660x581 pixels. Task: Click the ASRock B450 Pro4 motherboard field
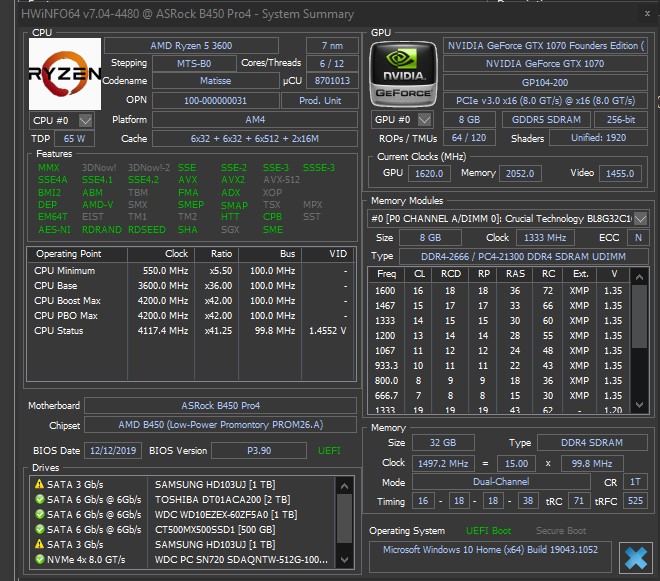point(221,405)
